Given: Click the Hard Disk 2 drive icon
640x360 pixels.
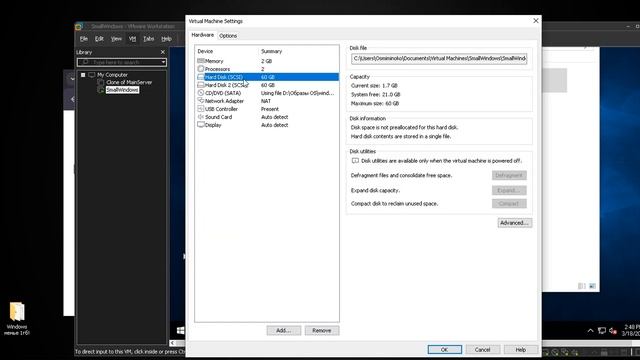Looking at the screenshot, I should coord(200,85).
